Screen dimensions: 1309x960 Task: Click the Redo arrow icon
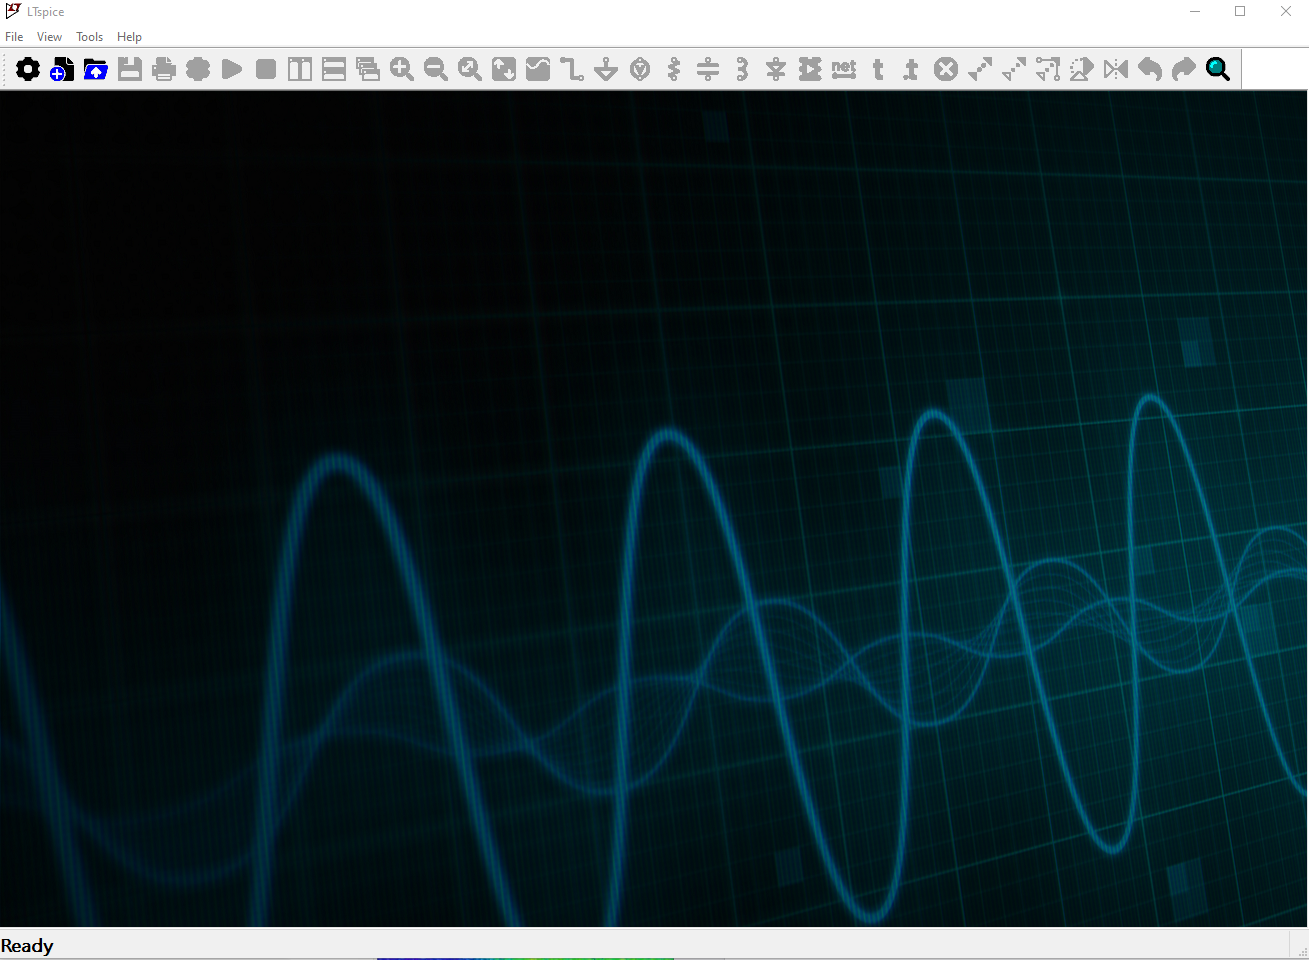(x=1184, y=69)
